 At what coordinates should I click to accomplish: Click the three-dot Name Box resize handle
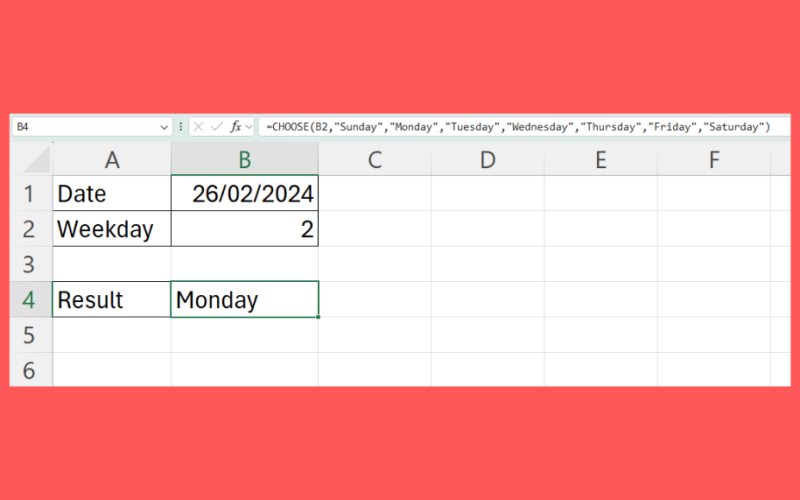pos(181,127)
